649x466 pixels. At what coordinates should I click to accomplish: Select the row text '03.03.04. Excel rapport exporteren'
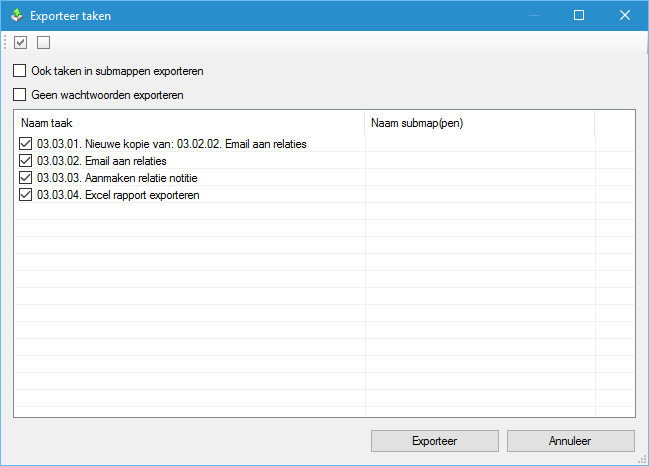[x=118, y=195]
